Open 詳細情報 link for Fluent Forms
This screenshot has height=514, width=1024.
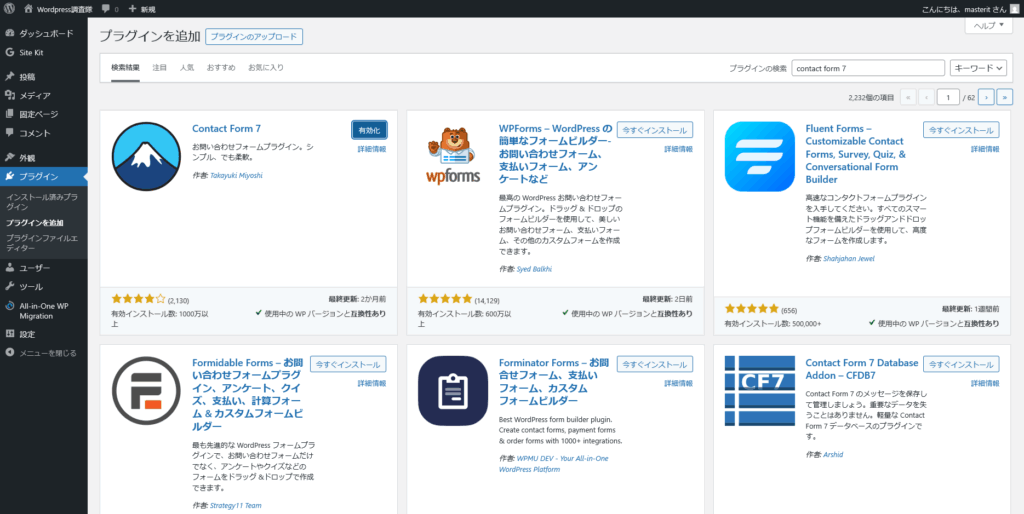click(x=984, y=149)
